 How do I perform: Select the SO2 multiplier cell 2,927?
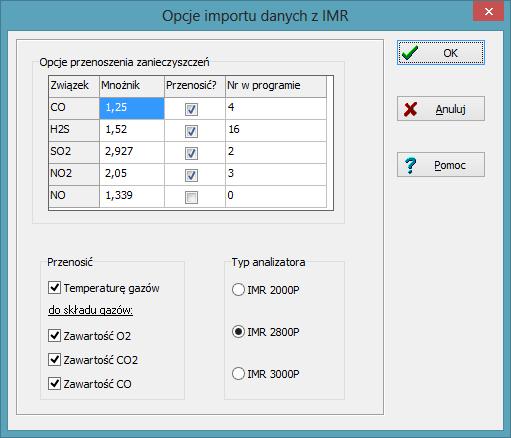point(132,152)
